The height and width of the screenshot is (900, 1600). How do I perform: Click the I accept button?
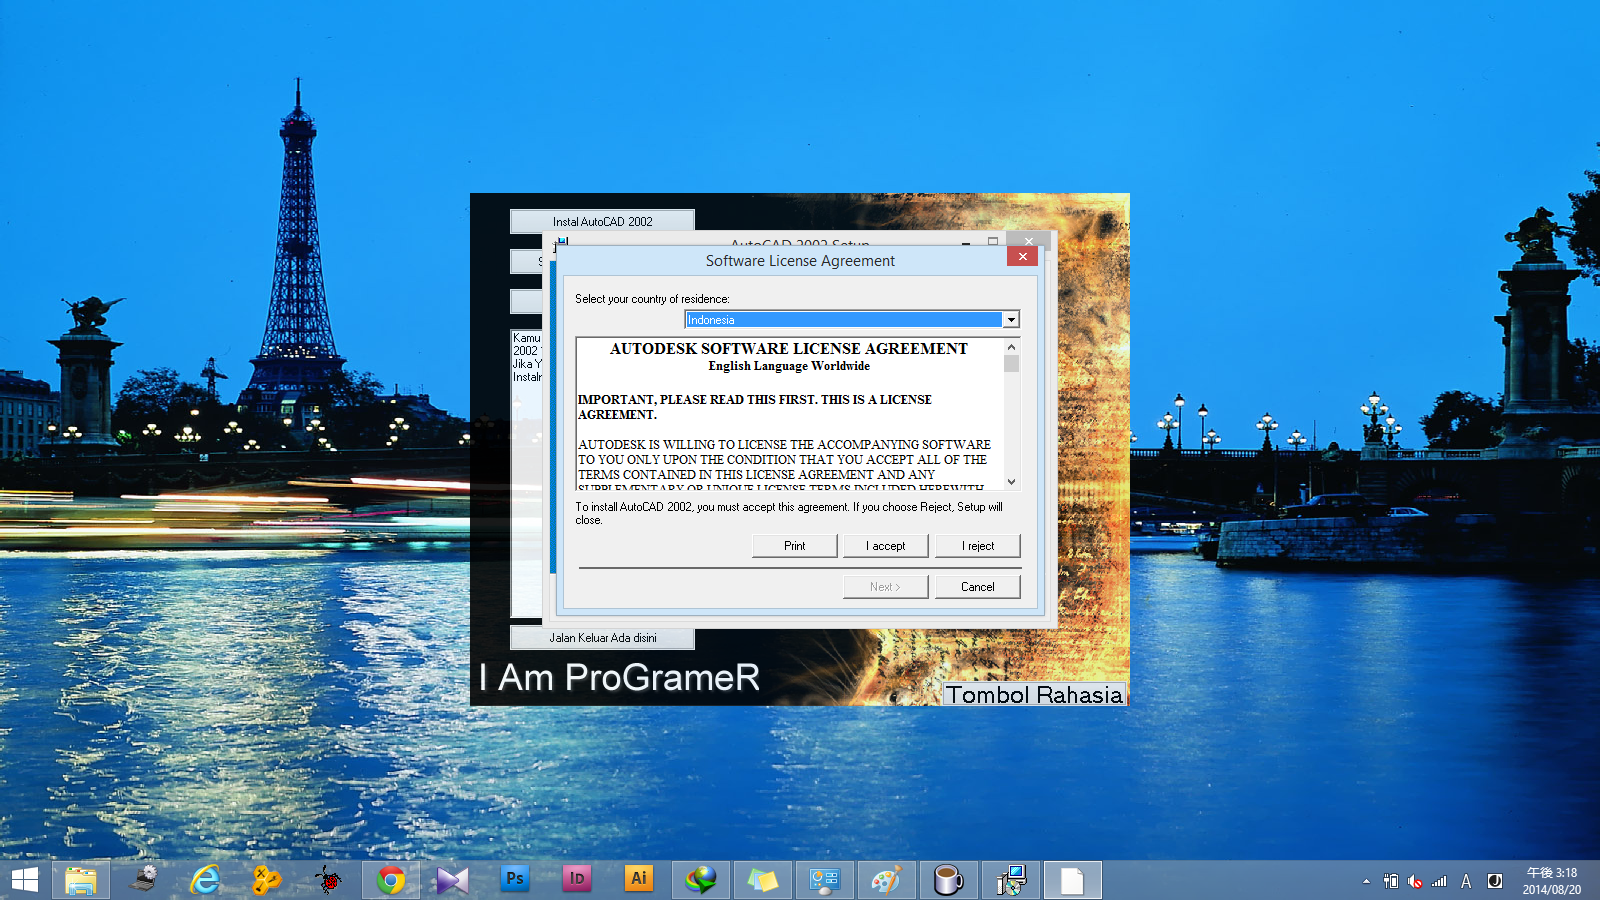[886, 546]
